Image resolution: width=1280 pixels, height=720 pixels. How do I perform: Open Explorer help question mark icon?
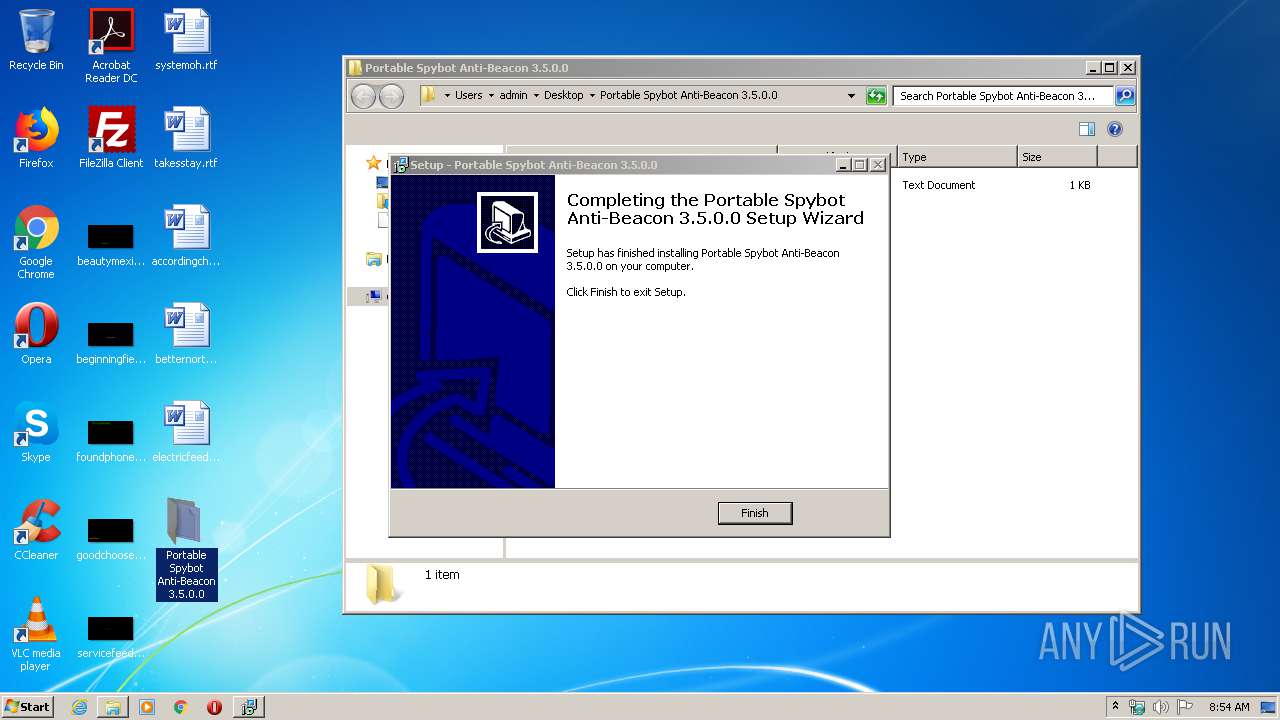click(1115, 129)
